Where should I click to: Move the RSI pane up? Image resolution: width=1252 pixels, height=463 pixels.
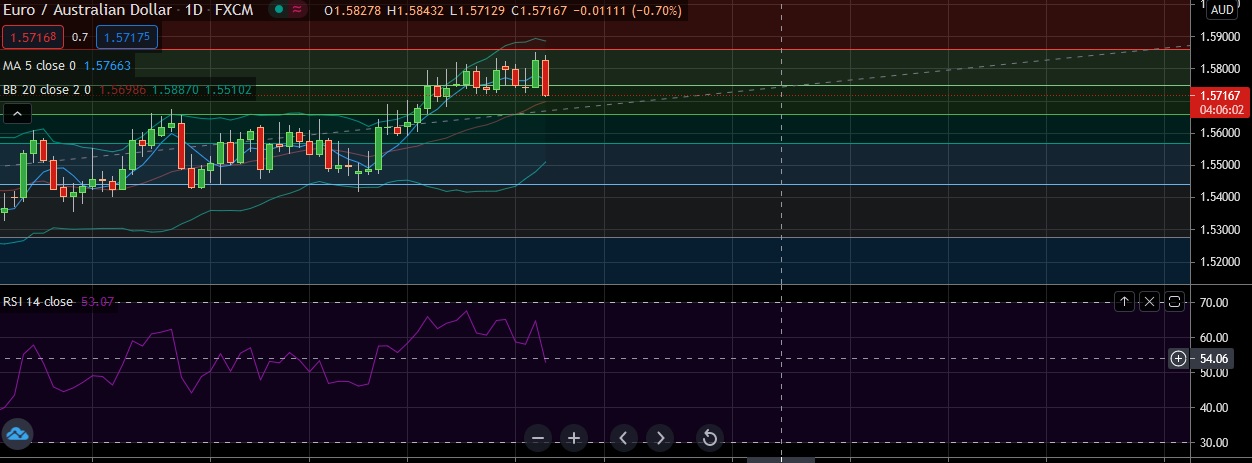click(x=1124, y=301)
